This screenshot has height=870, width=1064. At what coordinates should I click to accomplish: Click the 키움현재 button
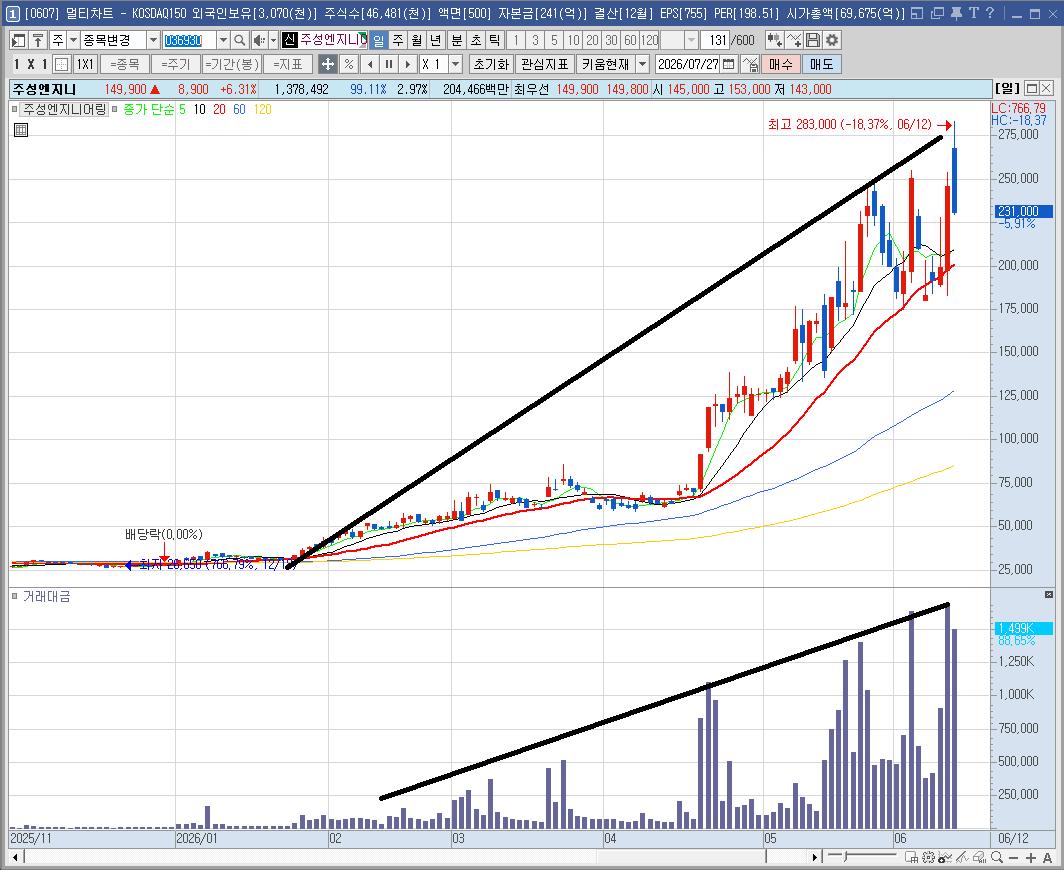click(607, 64)
